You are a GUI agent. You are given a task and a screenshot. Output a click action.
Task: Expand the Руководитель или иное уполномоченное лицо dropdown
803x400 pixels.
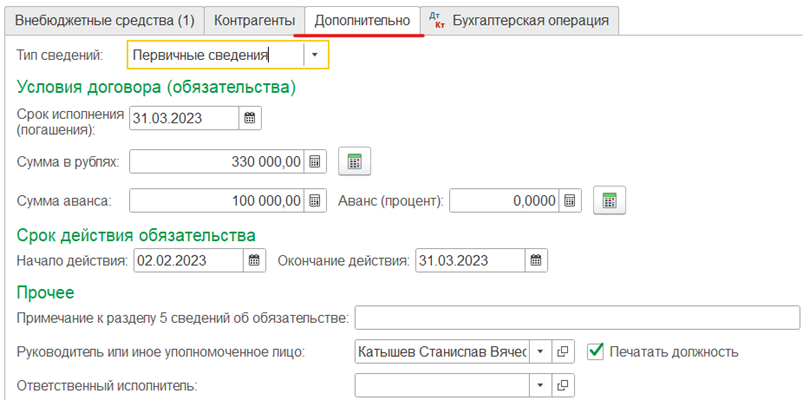(x=540, y=352)
